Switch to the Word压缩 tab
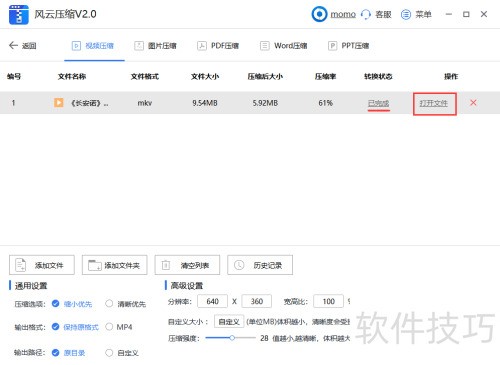Image resolution: width=500 pixels, height=365 pixels. click(x=284, y=46)
